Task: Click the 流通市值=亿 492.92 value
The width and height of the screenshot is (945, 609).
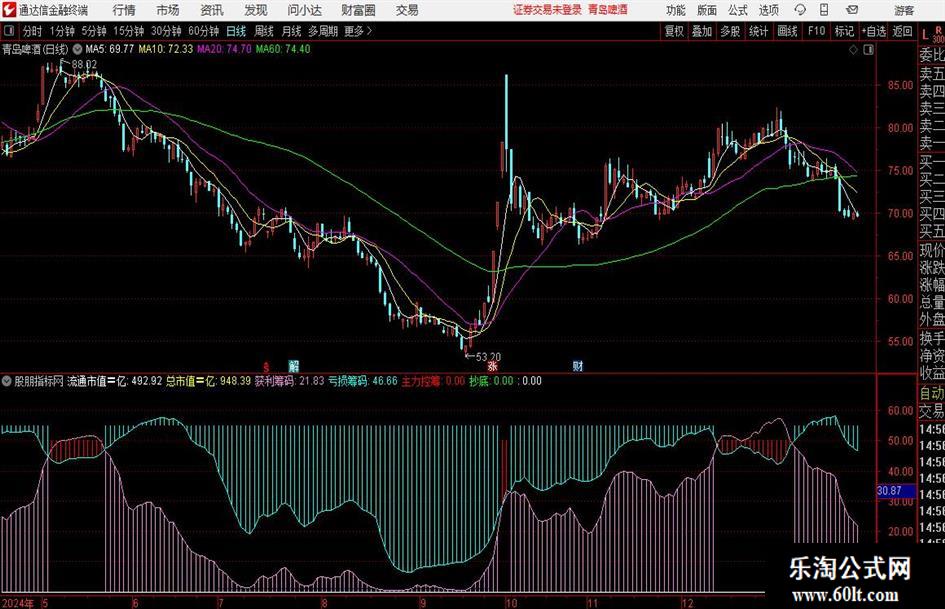Action: coord(115,381)
